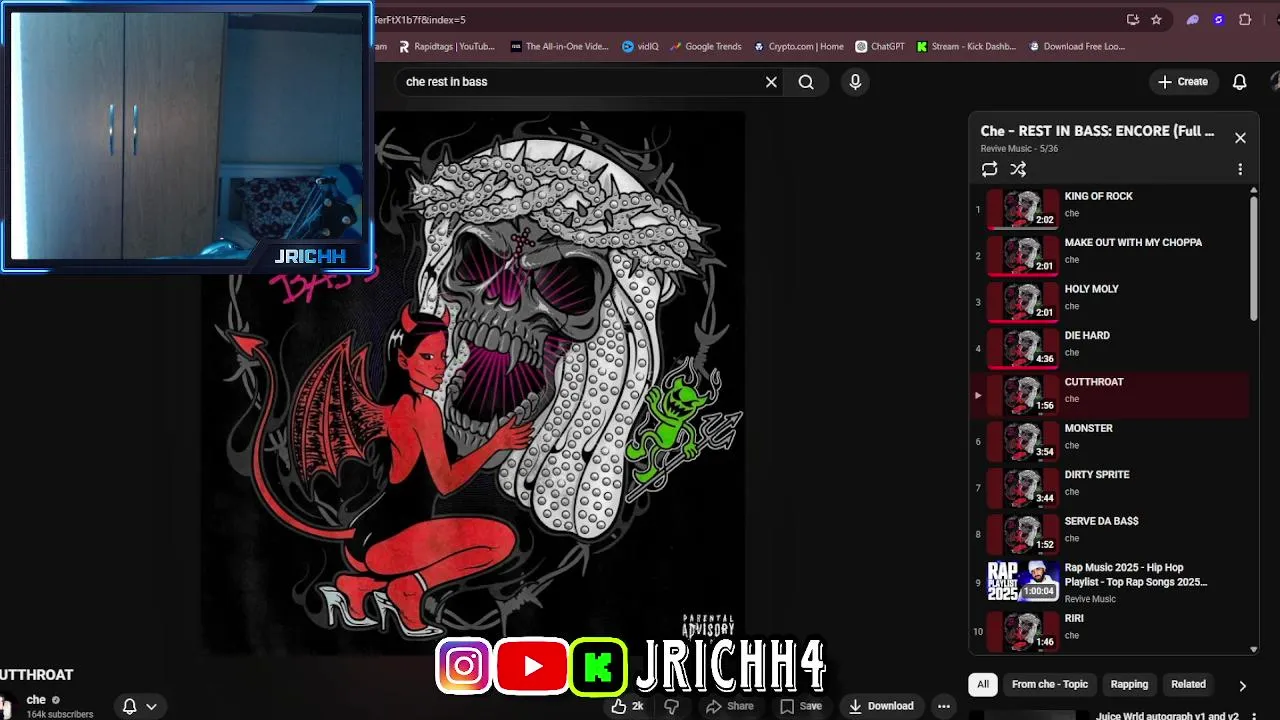Open Stream - Kick Dashboard bookmark

click(966, 46)
